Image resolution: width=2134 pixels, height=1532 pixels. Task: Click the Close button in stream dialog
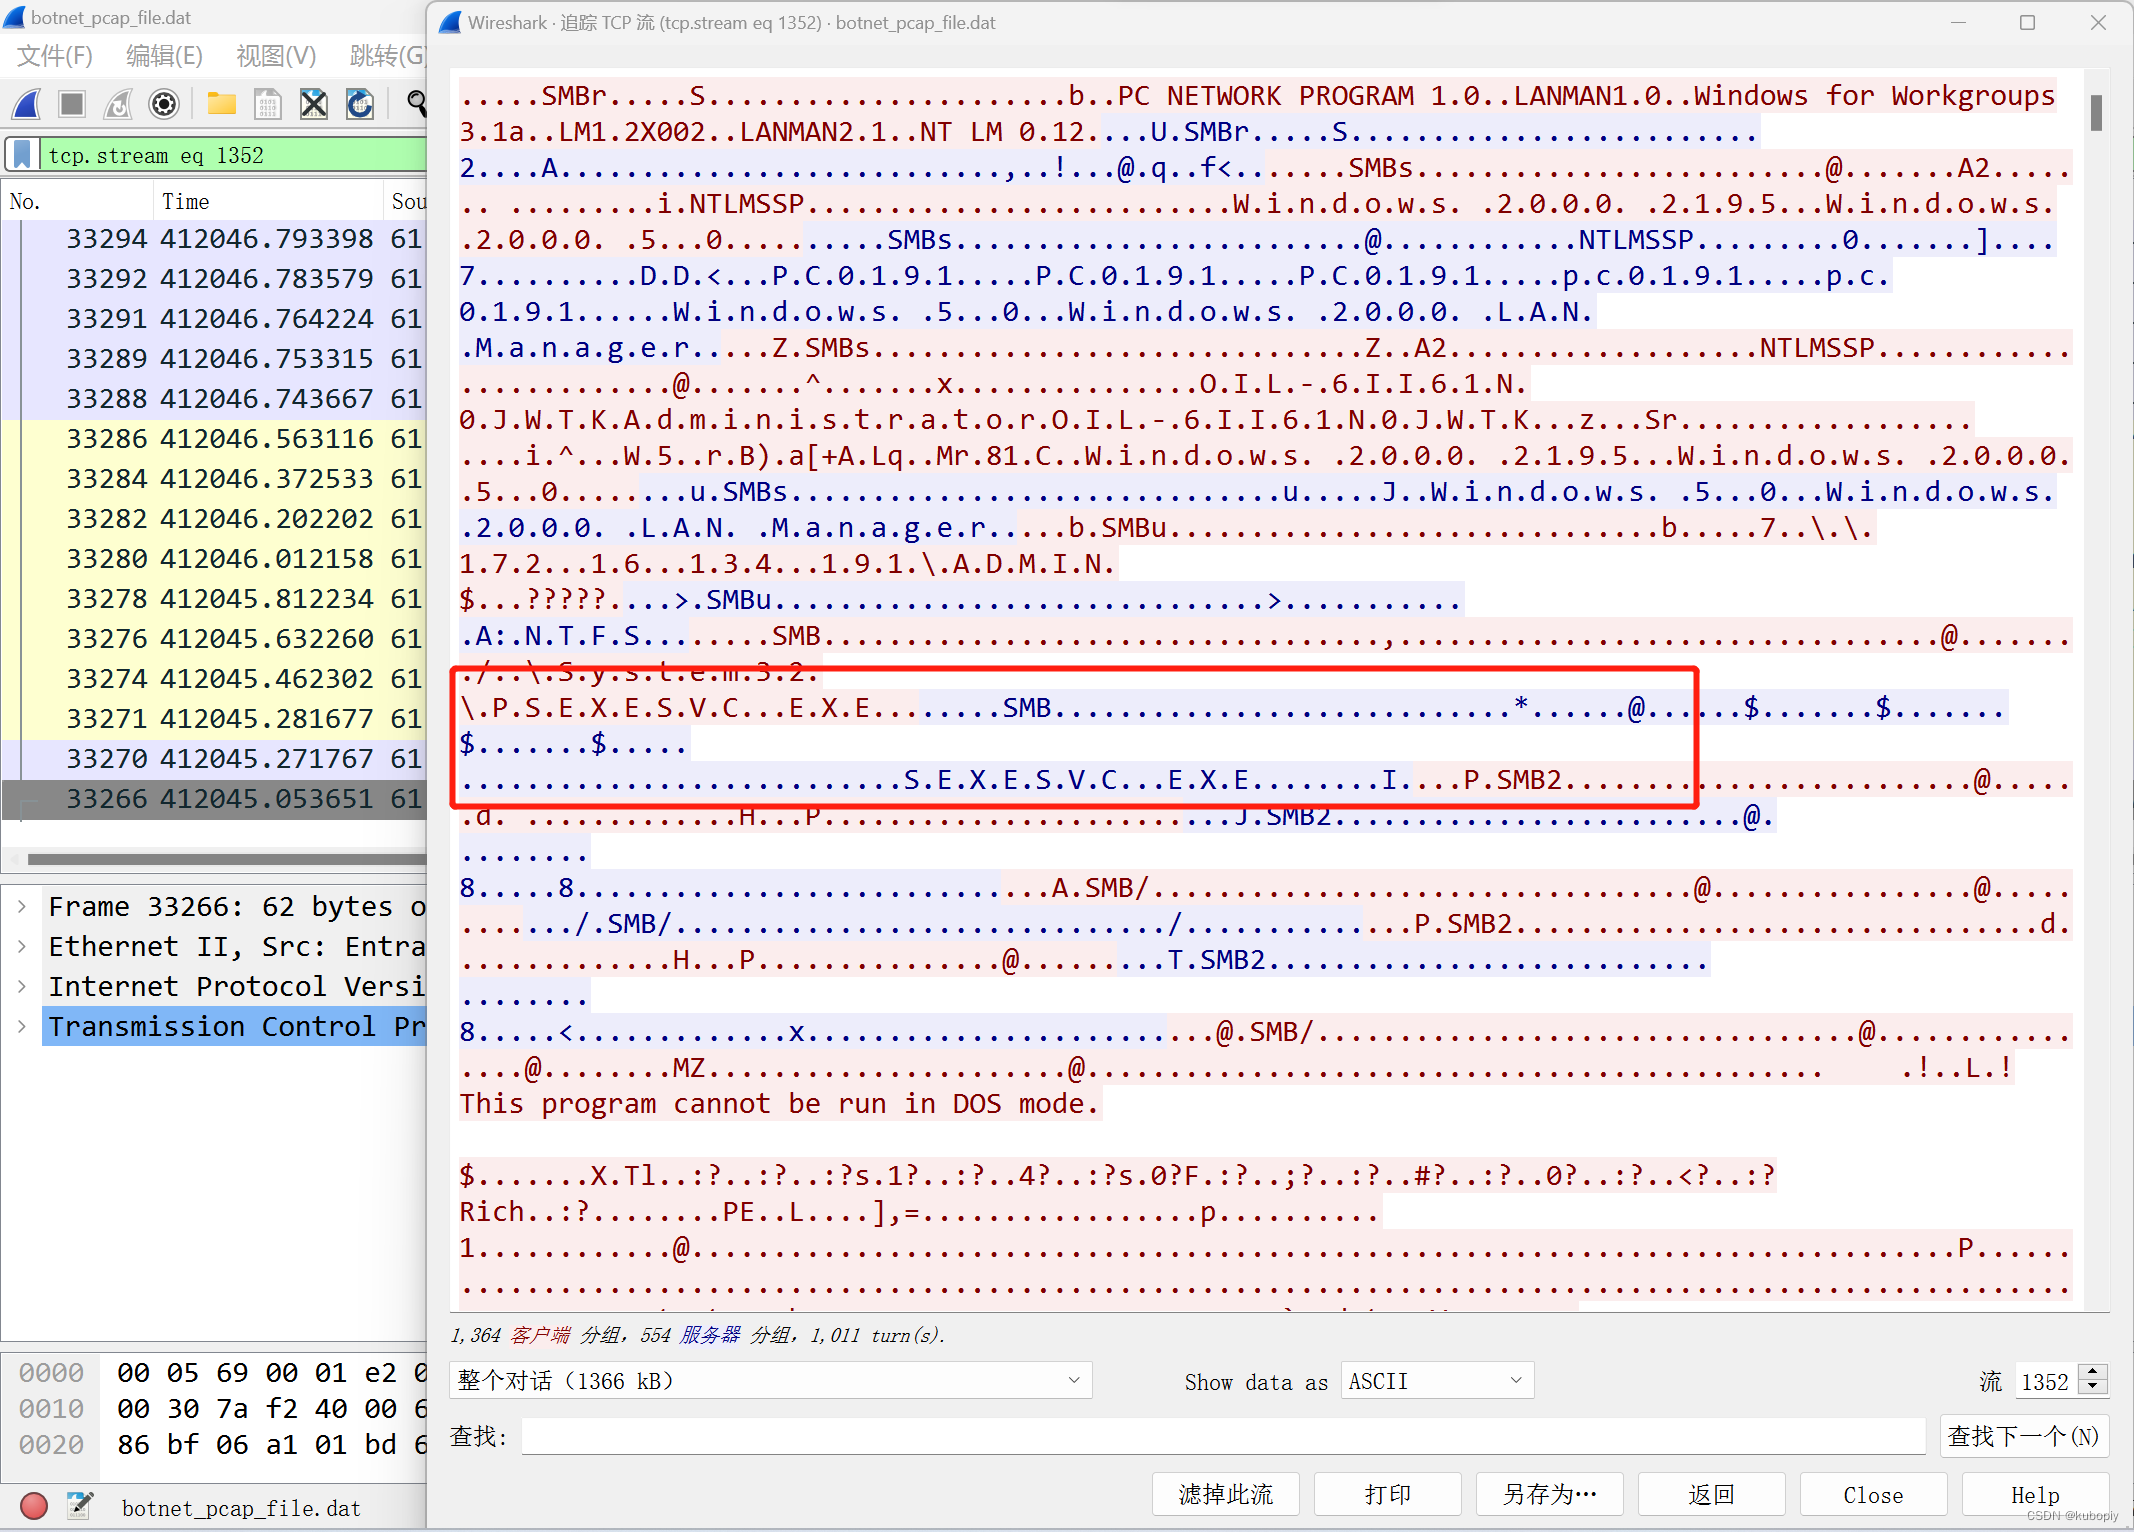(1874, 1494)
